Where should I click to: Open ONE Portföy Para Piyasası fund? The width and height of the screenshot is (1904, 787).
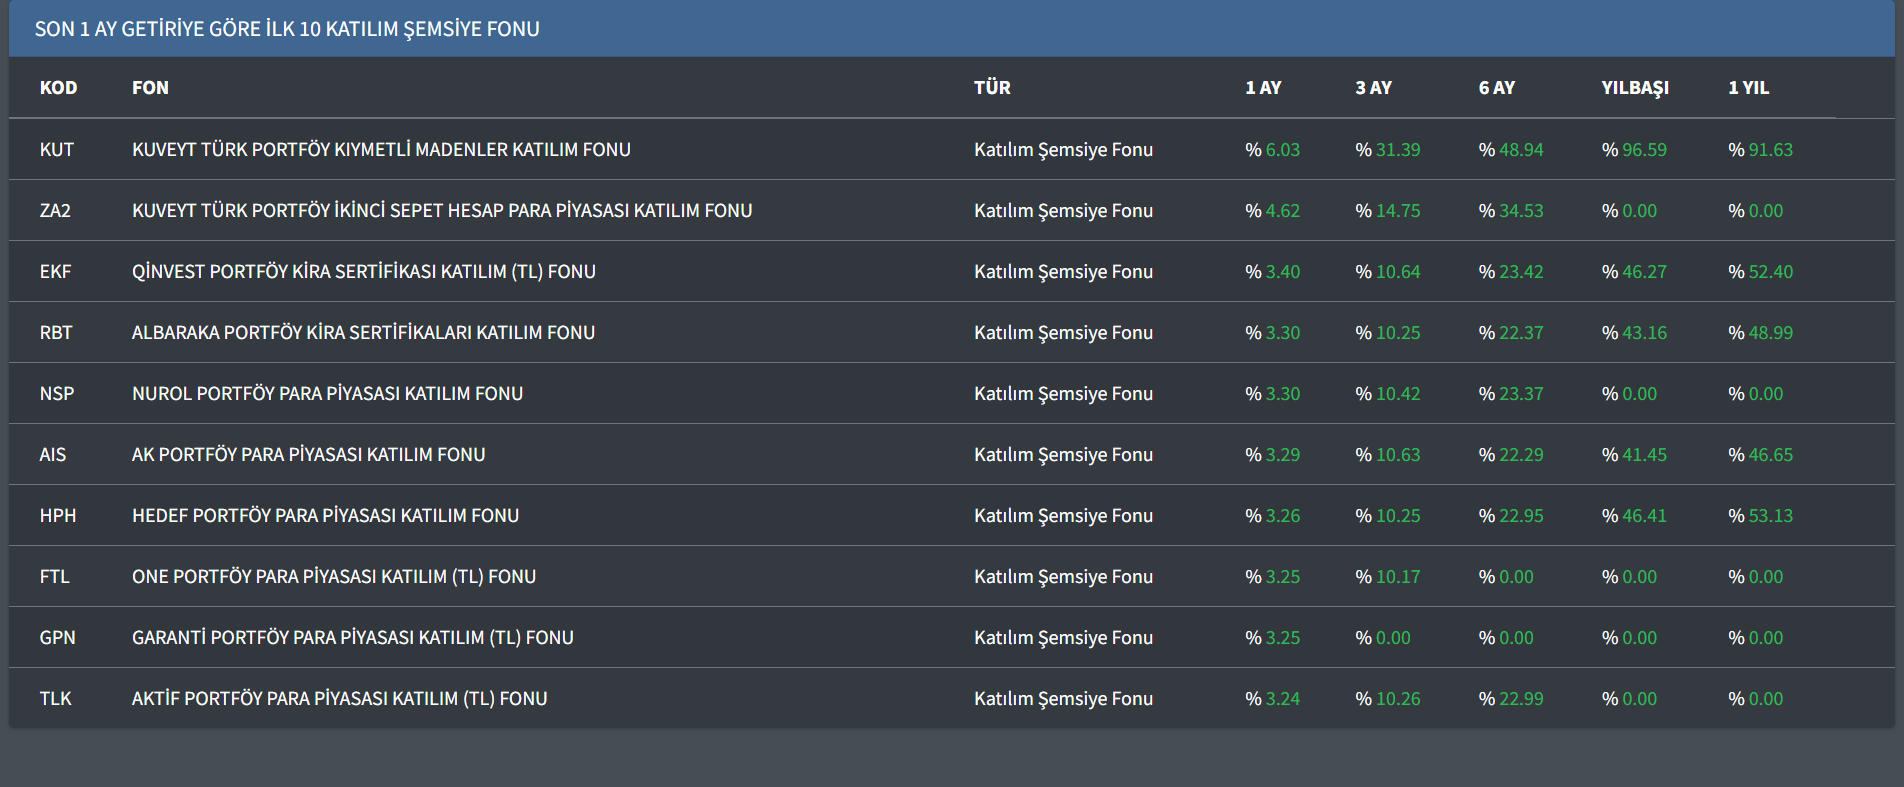(334, 577)
